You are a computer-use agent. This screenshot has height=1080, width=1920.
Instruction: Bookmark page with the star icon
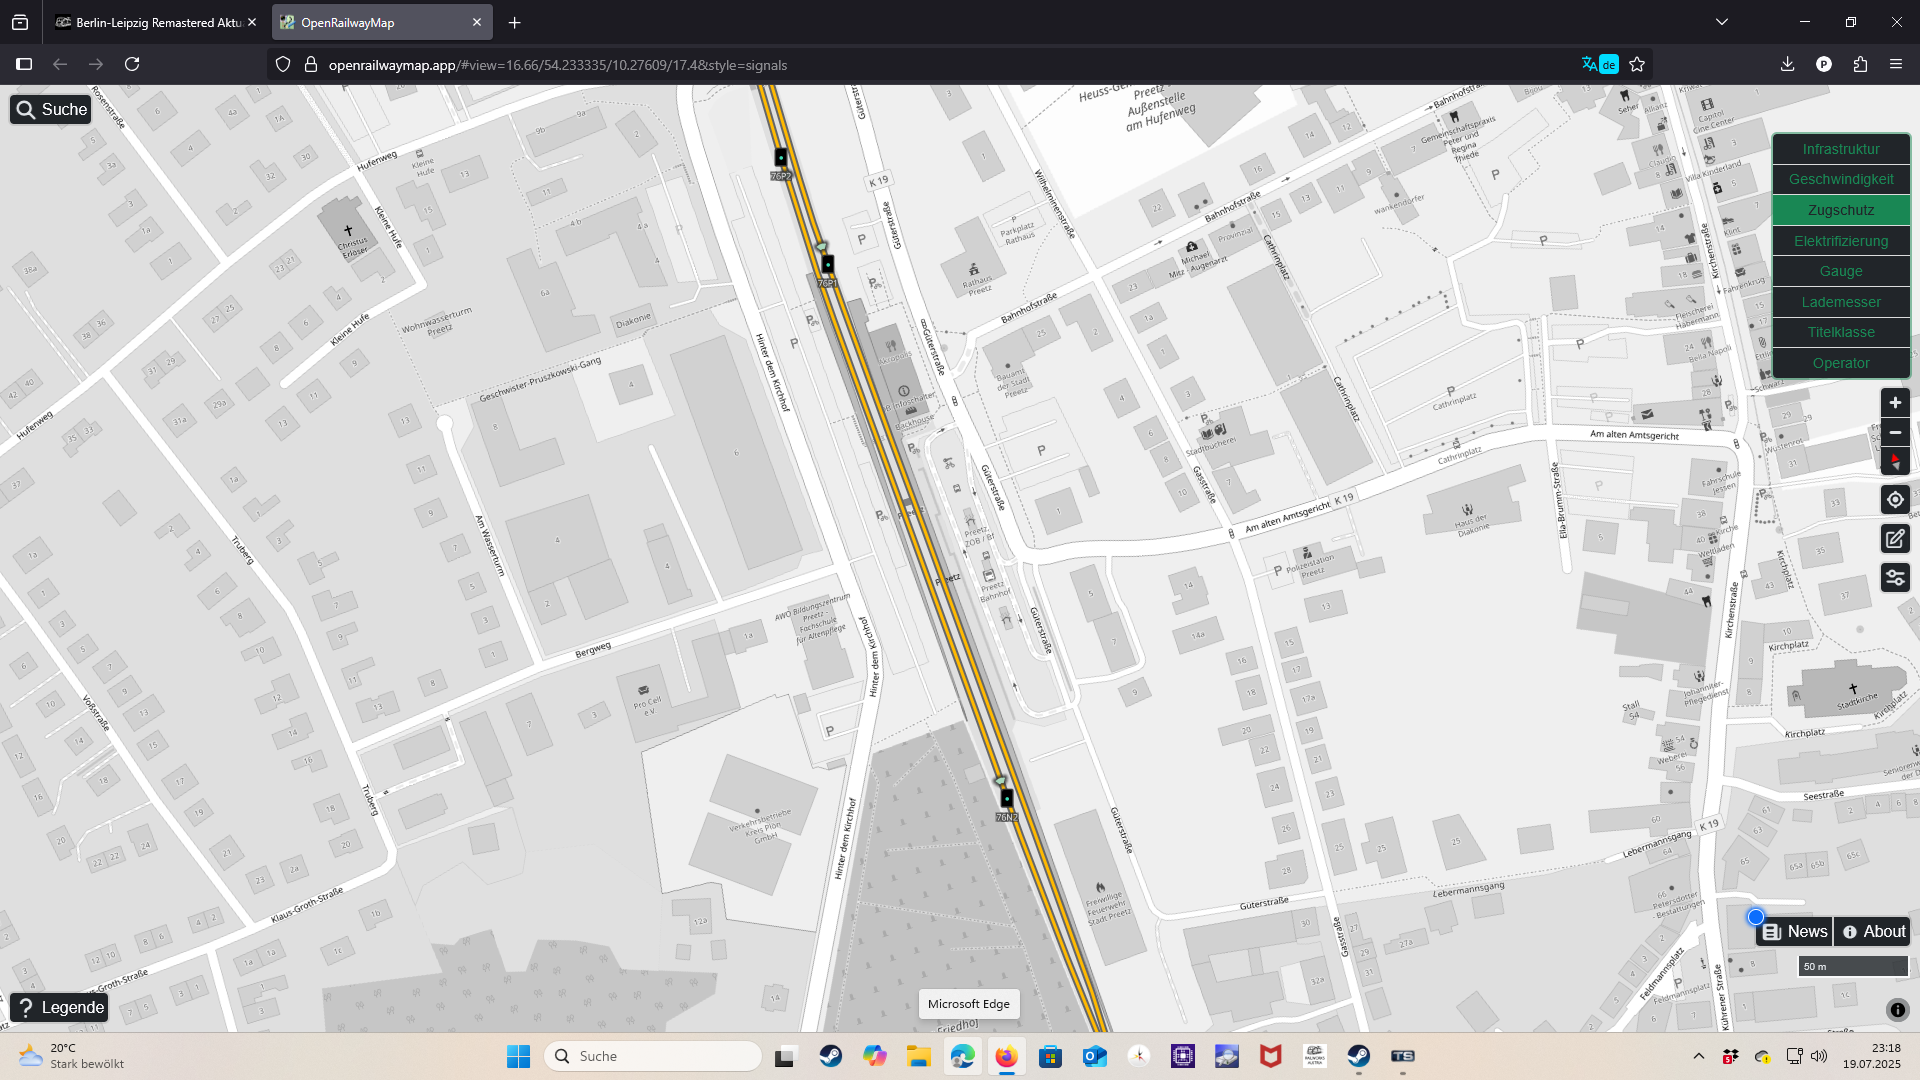tap(1637, 64)
